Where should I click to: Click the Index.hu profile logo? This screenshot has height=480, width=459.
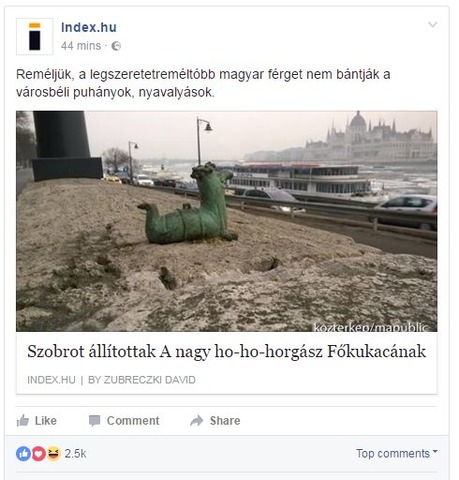point(34,36)
